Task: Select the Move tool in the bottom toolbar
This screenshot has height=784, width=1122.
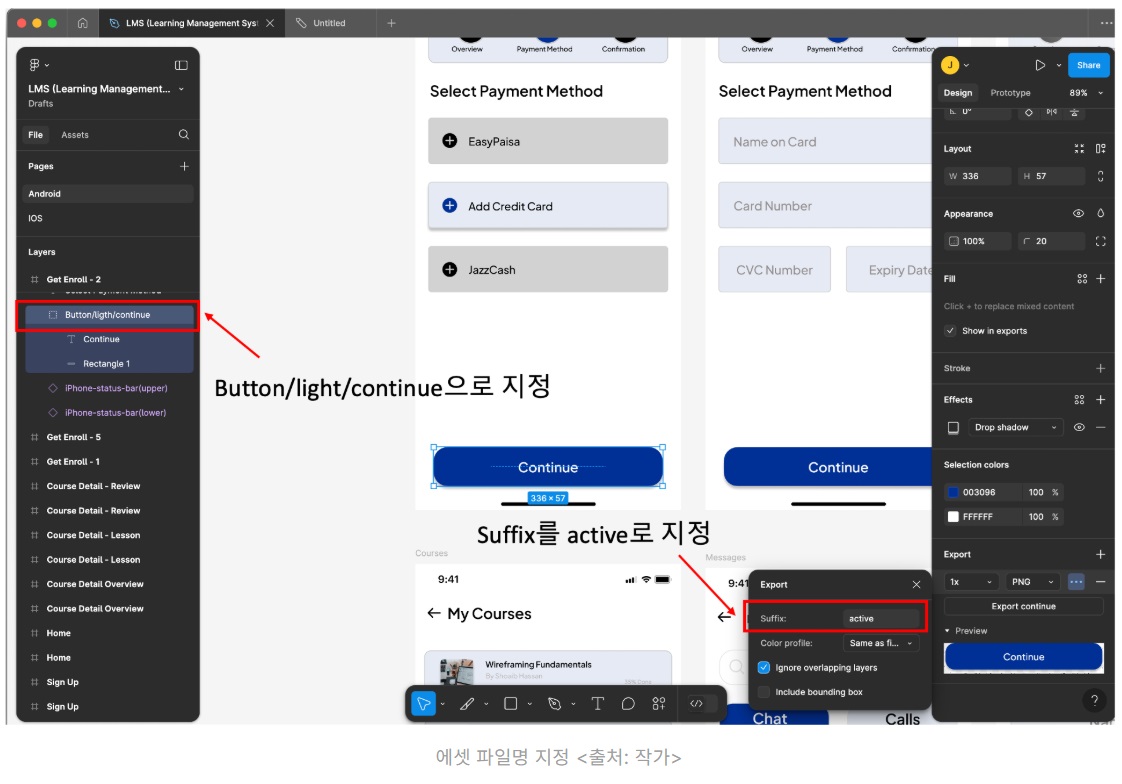Action: coord(424,704)
